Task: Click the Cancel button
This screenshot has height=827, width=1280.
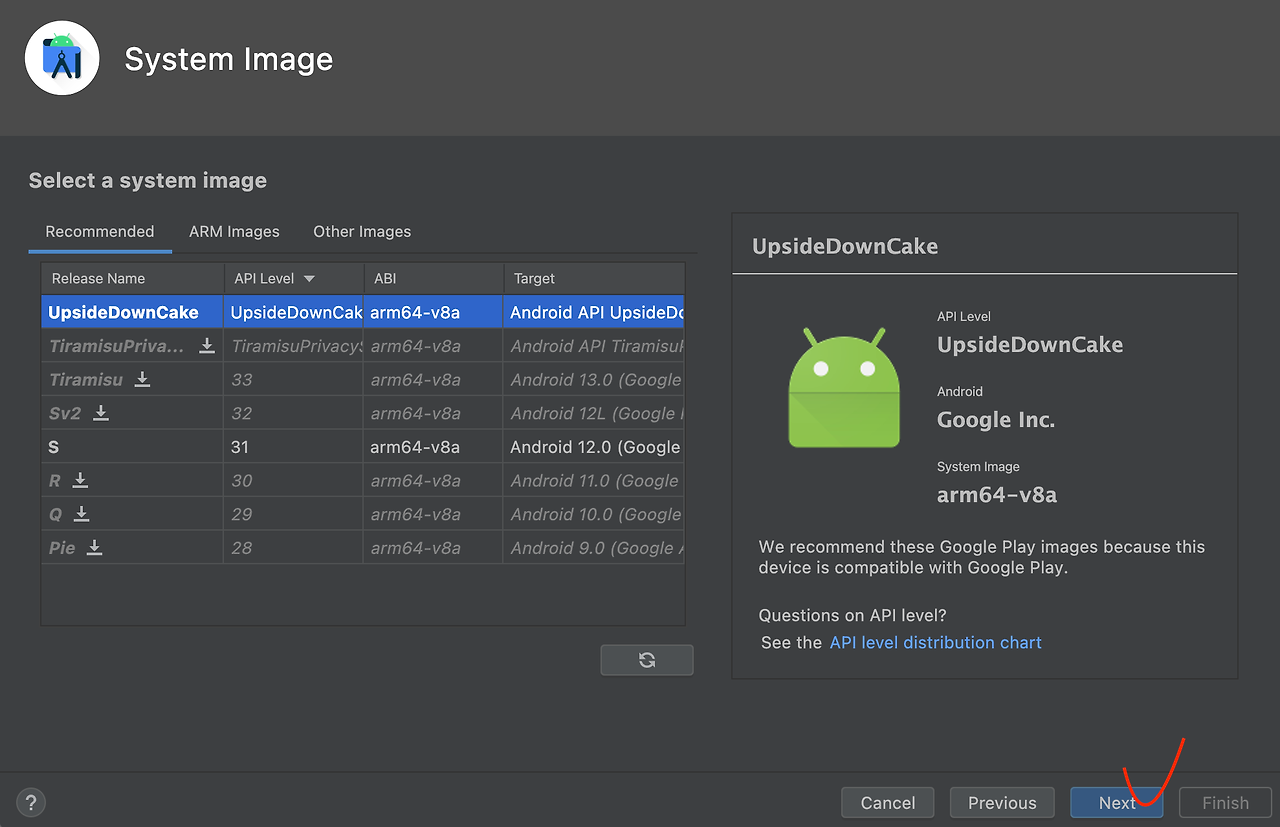Action: click(888, 802)
